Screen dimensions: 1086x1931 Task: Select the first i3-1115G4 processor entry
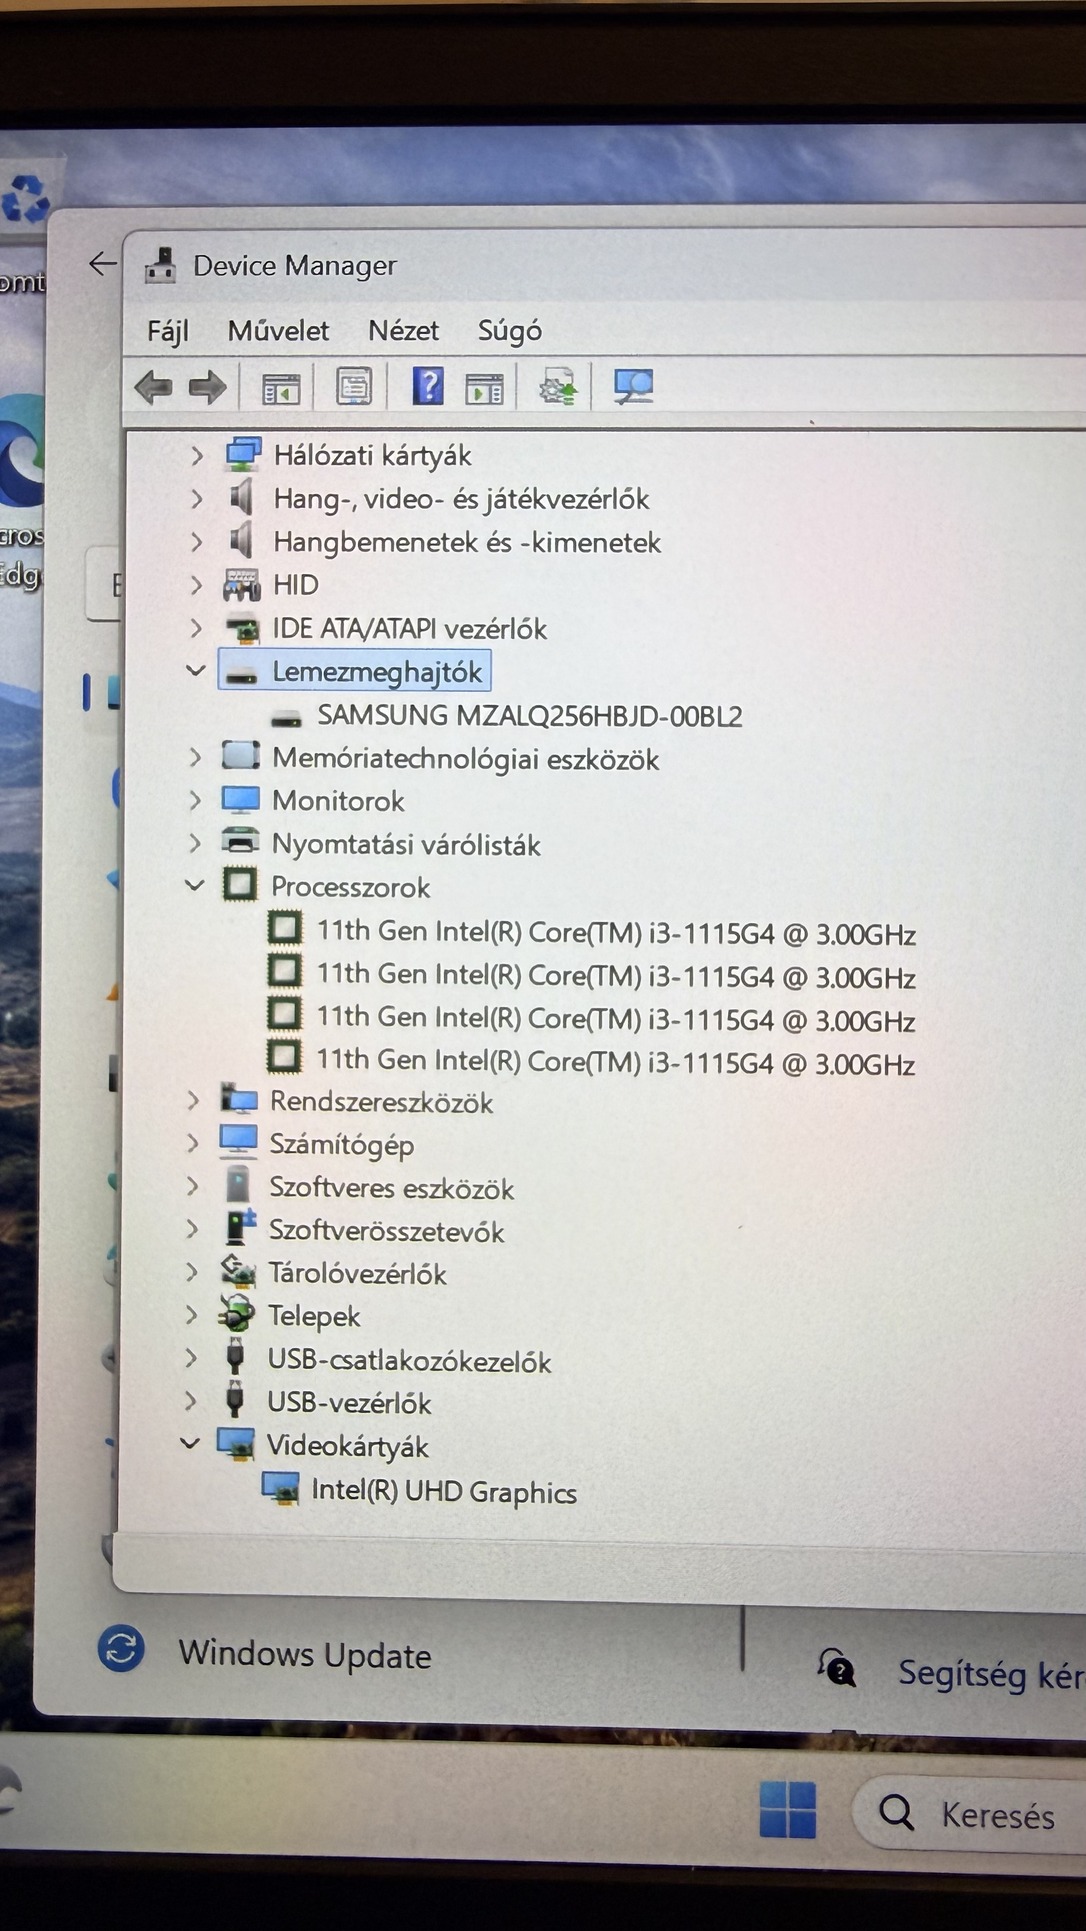pyautogui.click(x=616, y=933)
